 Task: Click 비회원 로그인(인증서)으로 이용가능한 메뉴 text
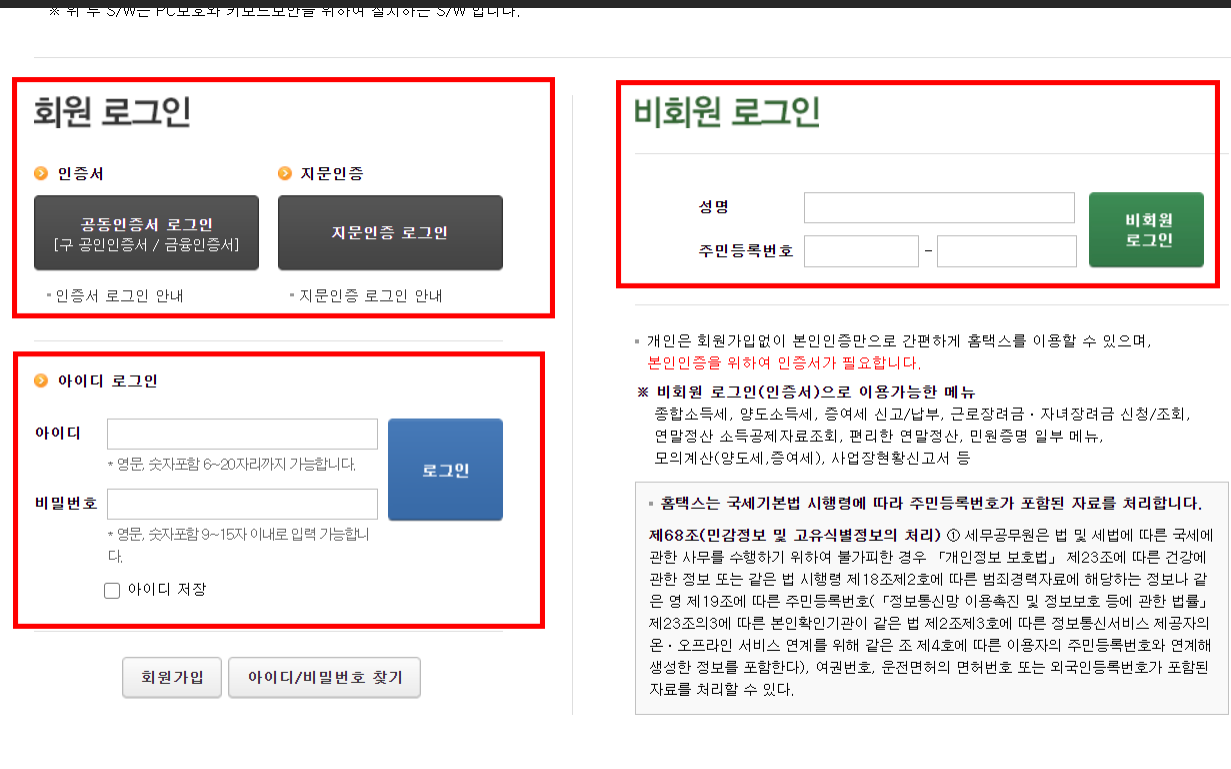click(815, 391)
